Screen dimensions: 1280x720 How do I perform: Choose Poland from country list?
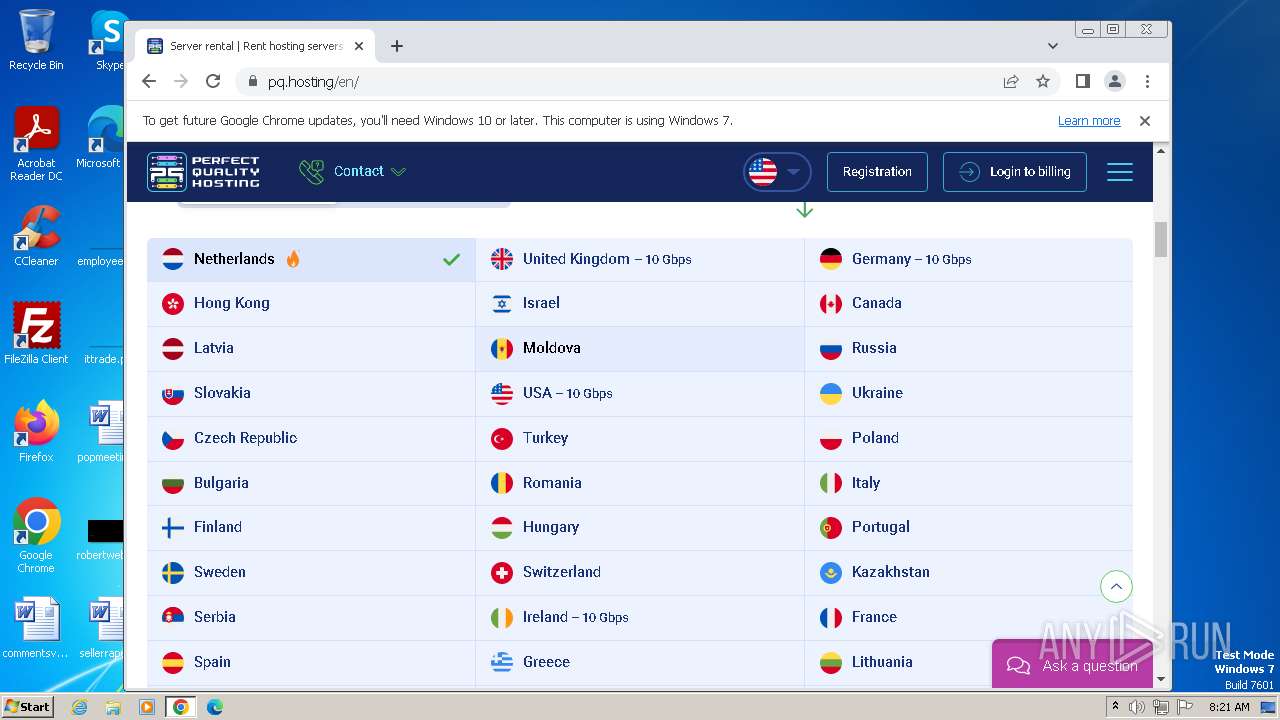(x=969, y=438)
